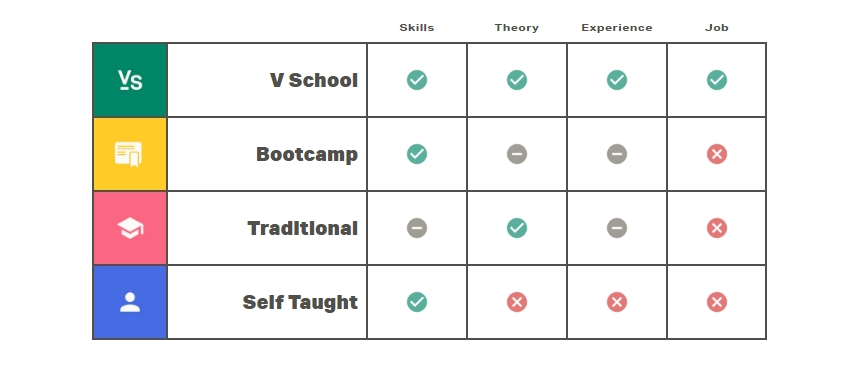Click Self Taught's Experience red X icon
The height and width of the screenshot is (375, 852).
[617, 302]
